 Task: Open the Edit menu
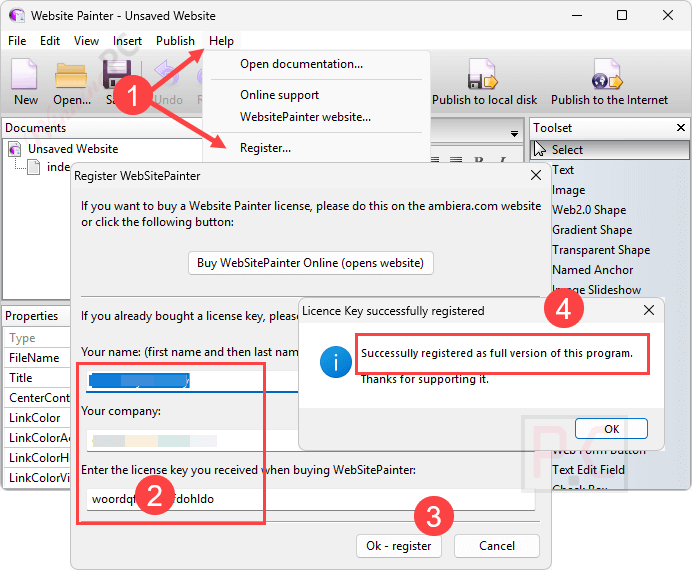pyautogui.click(x=50, y=41)
